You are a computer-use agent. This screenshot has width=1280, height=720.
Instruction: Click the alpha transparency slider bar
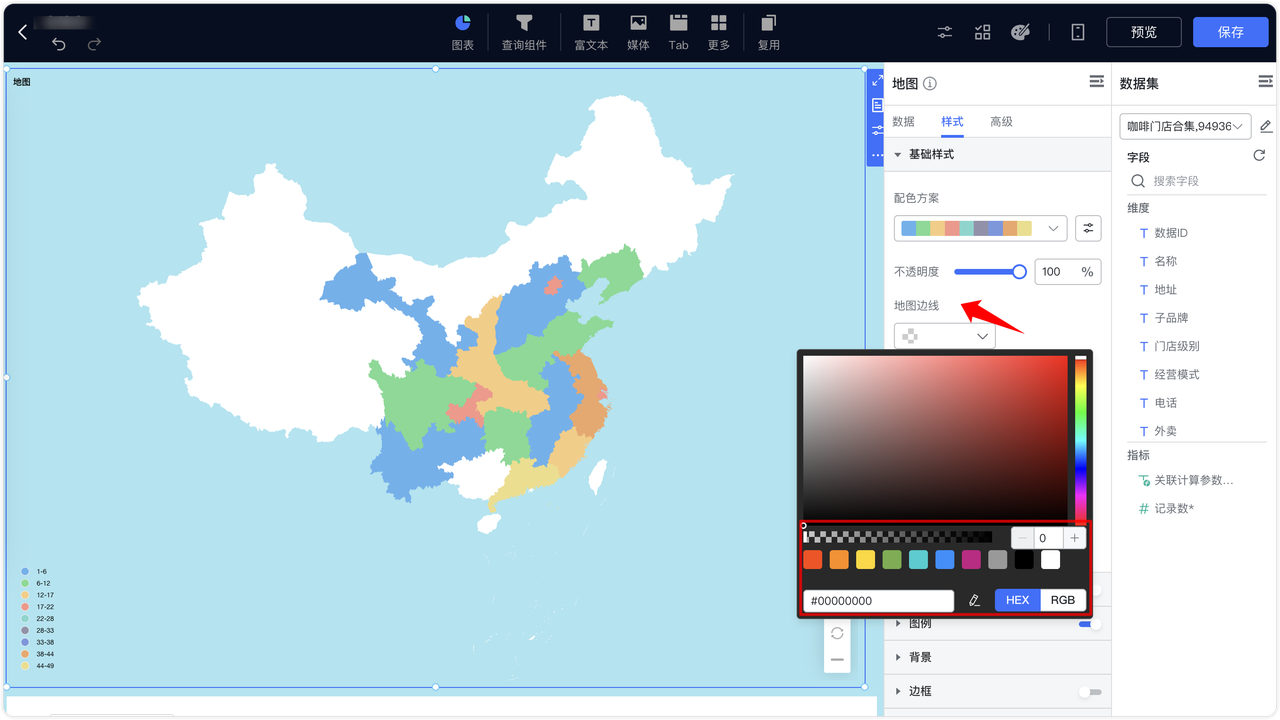[x=898, y=537]
